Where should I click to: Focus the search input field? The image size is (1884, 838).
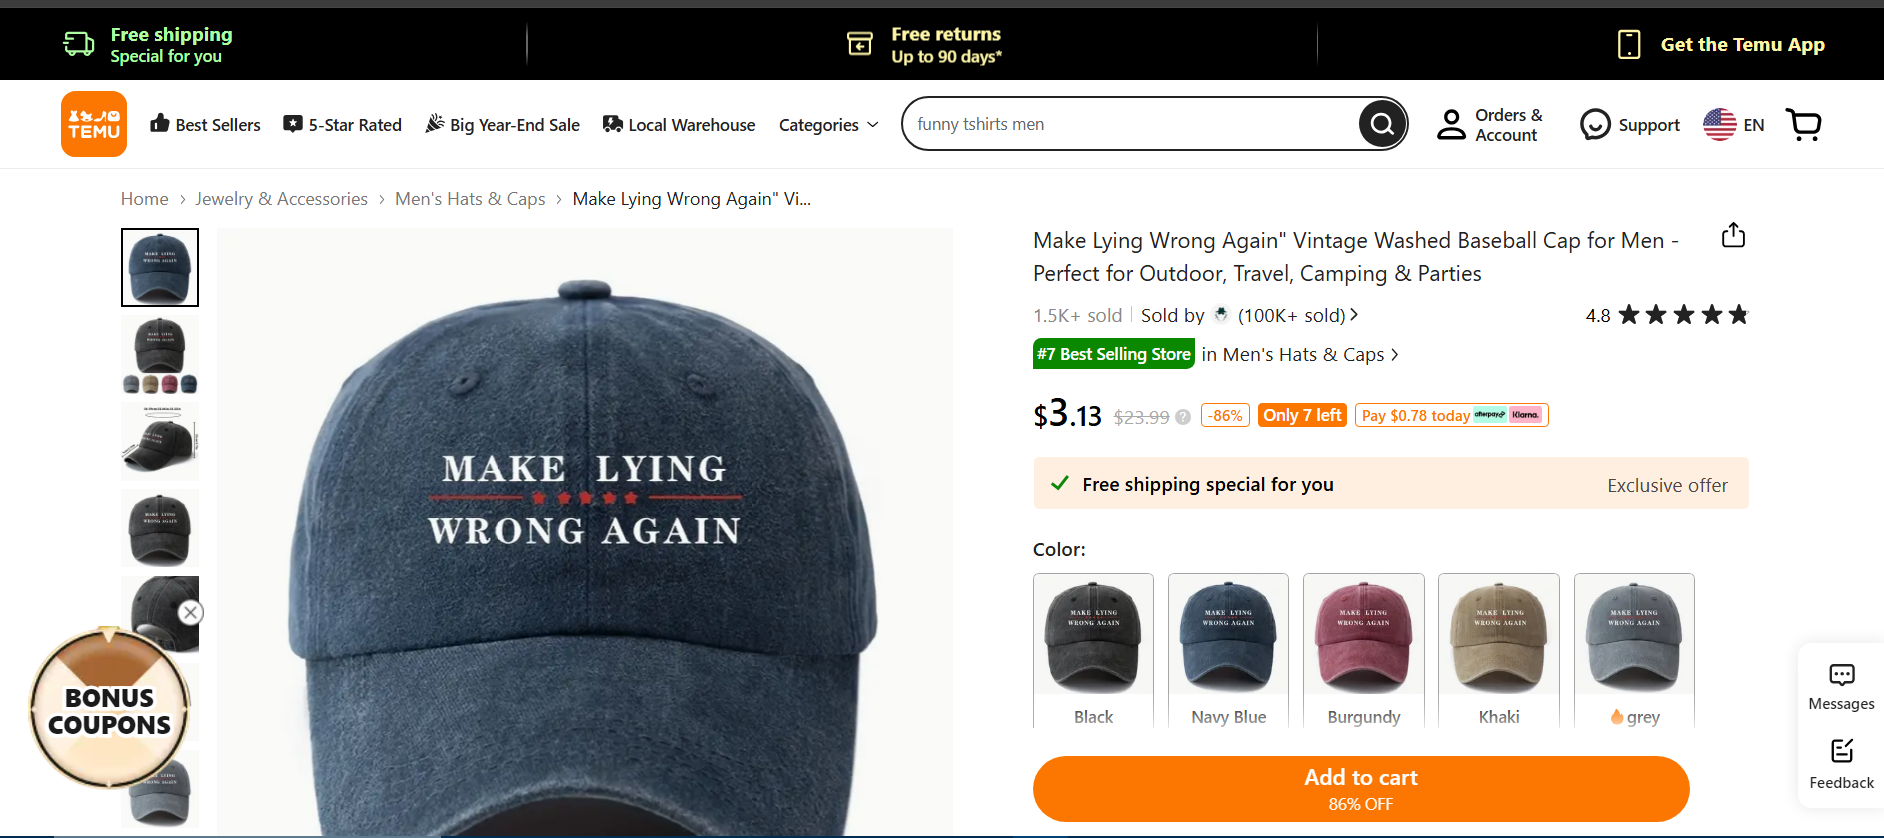[x=1130, y=124]
